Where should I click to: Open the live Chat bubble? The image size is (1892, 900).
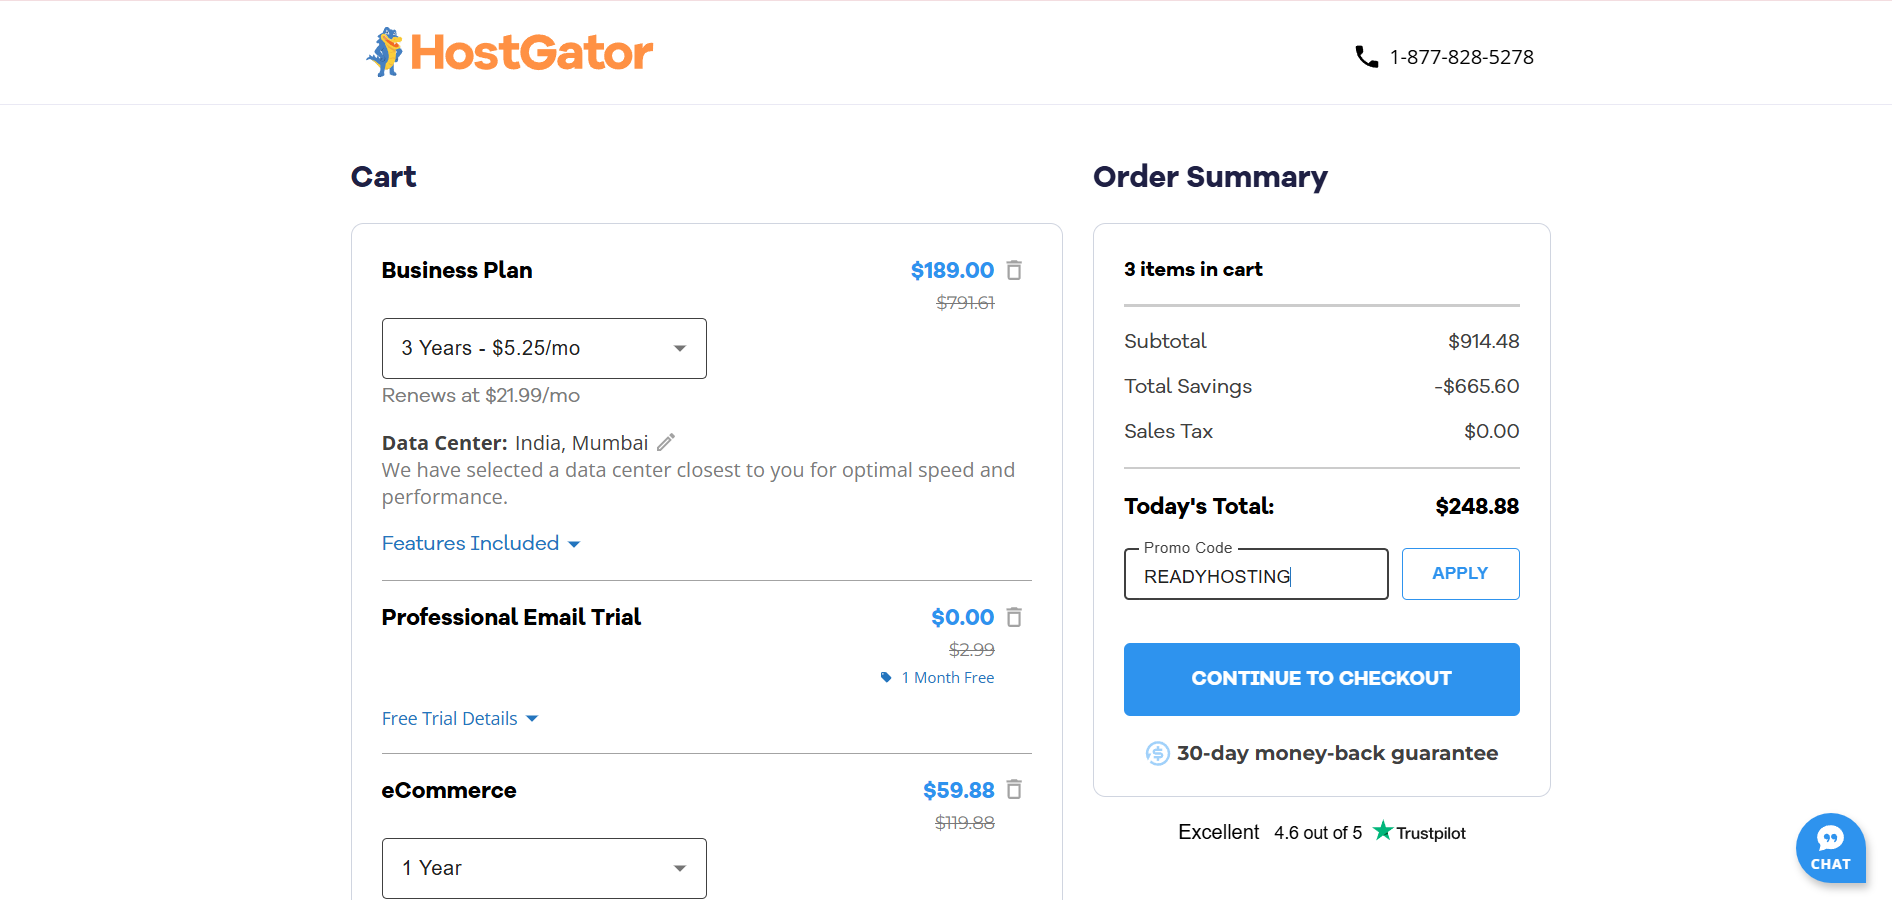click(1830, 848)
